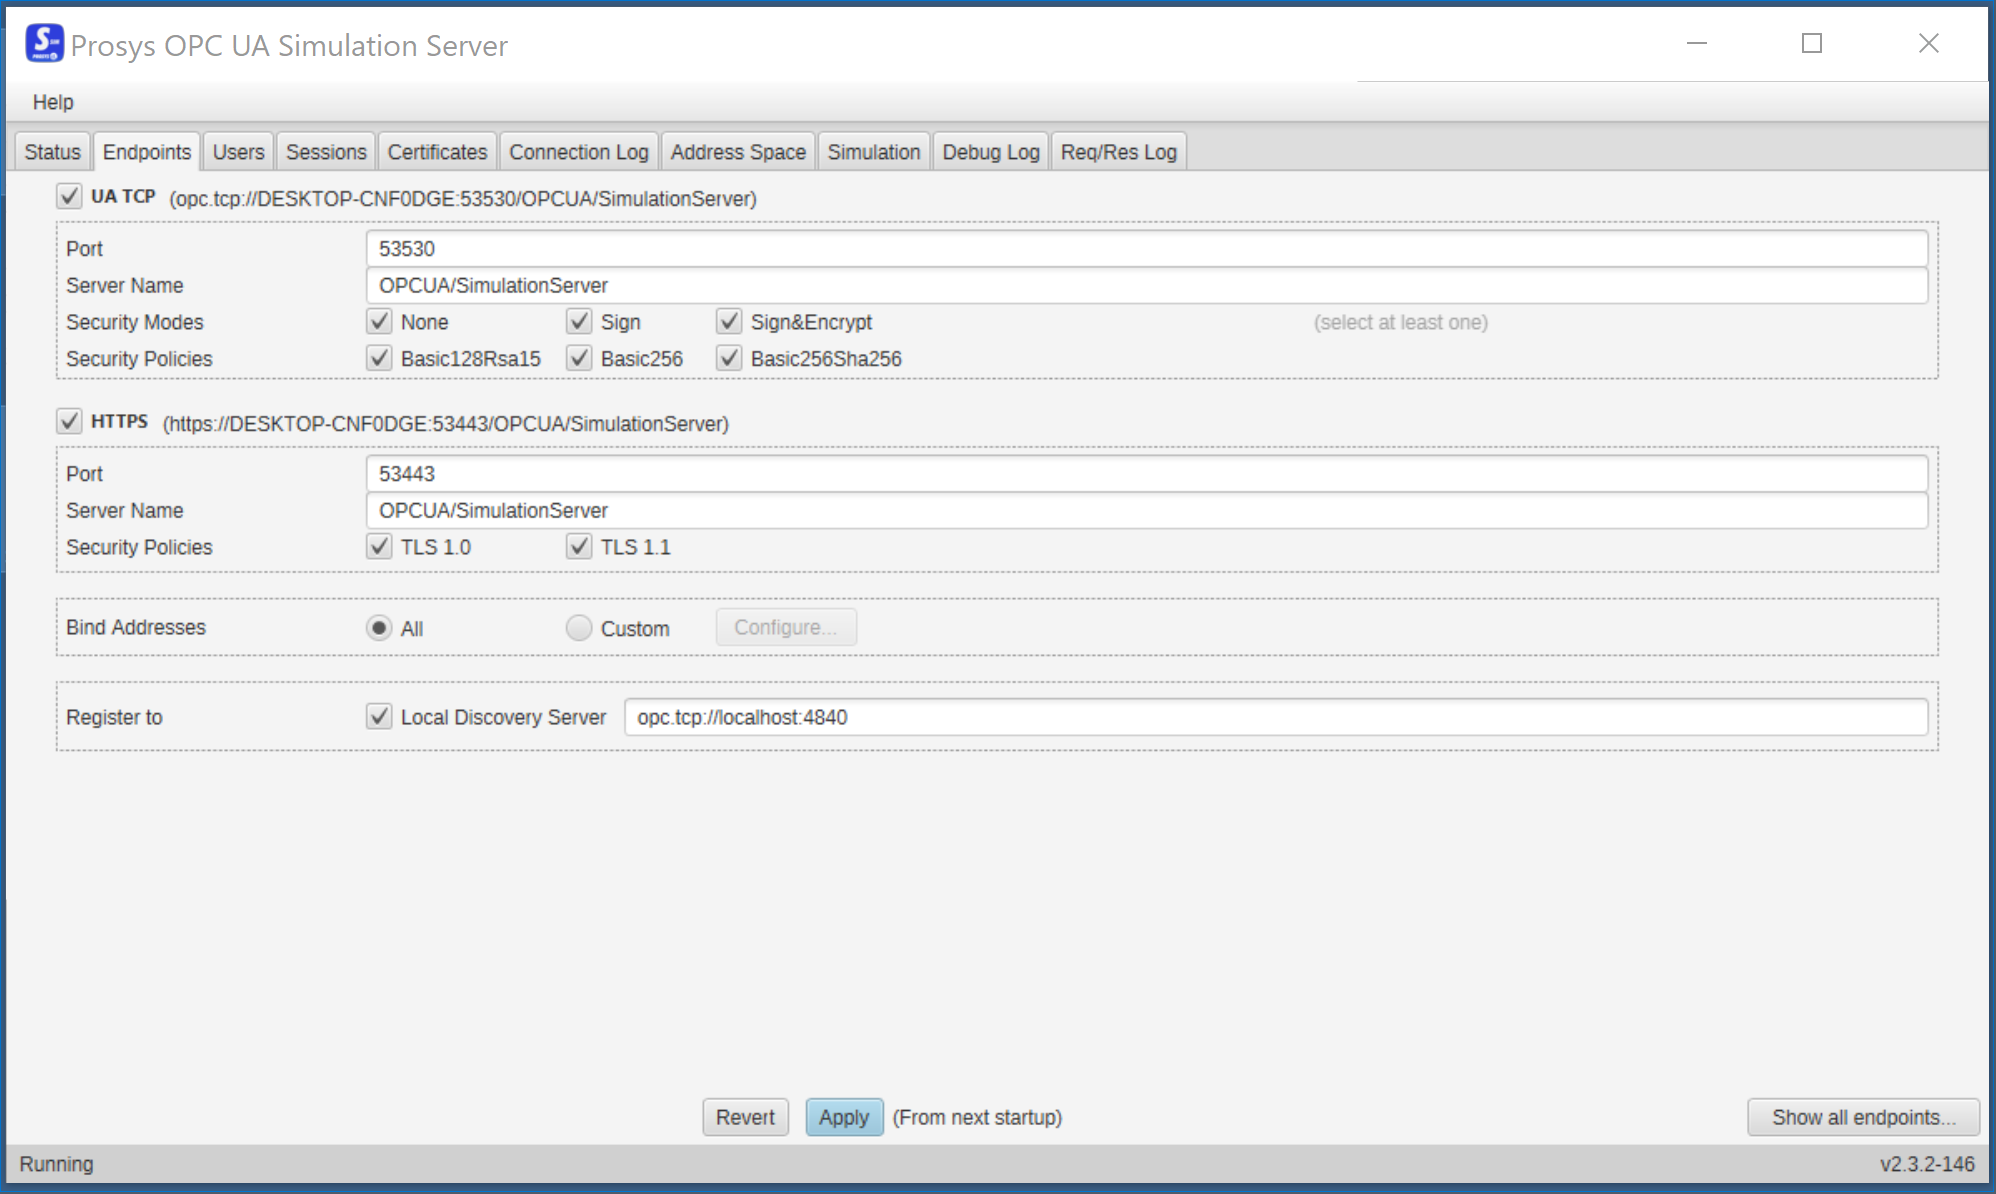Click the Apply button
Image resolution: width=1996 pixels, height=1194 pixels.
point(844,1117)
